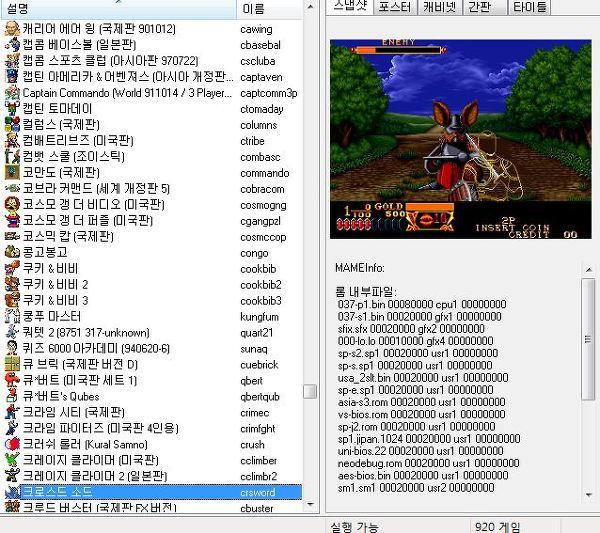Click the kungfum game icon
The height and width of the screenshot is (533, 600).
coord(12,316)
